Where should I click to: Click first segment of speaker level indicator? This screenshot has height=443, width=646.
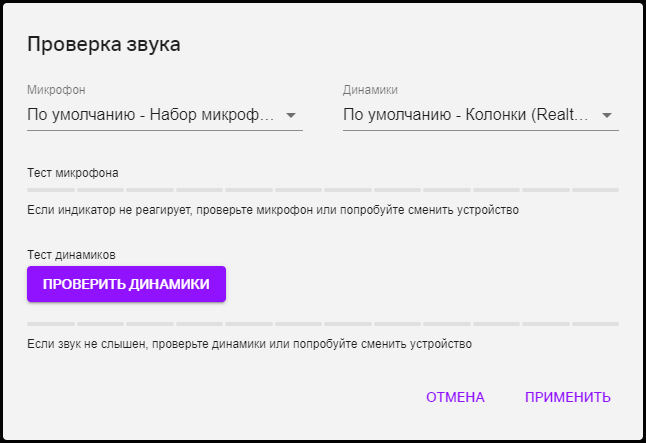(51, 324)
